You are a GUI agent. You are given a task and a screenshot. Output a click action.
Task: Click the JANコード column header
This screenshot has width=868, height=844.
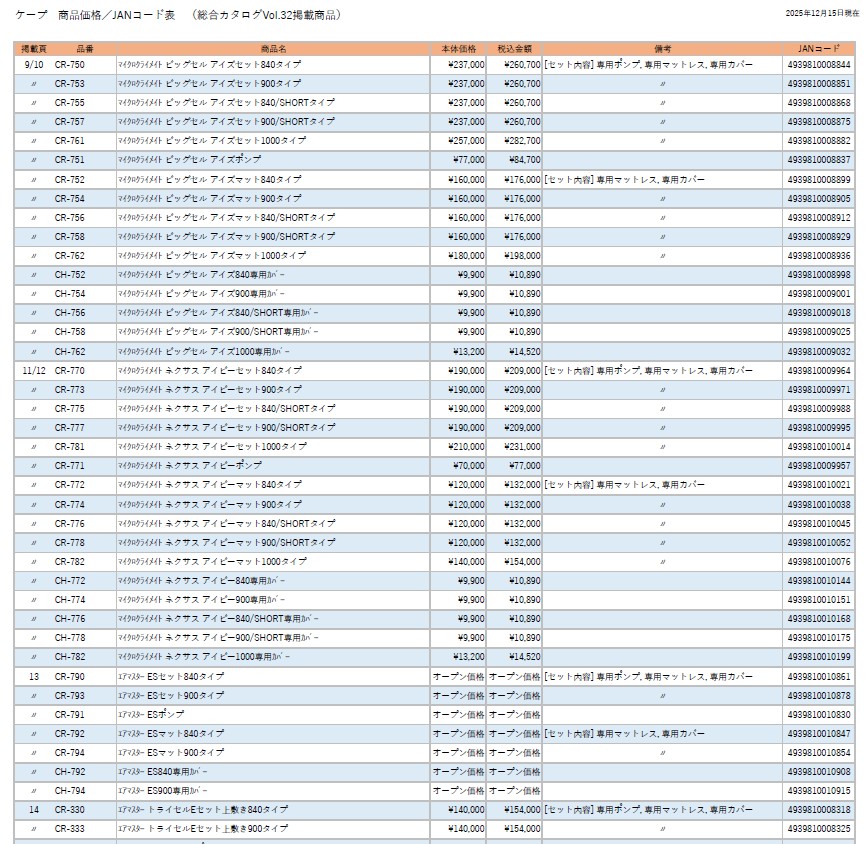click(812, 45)
